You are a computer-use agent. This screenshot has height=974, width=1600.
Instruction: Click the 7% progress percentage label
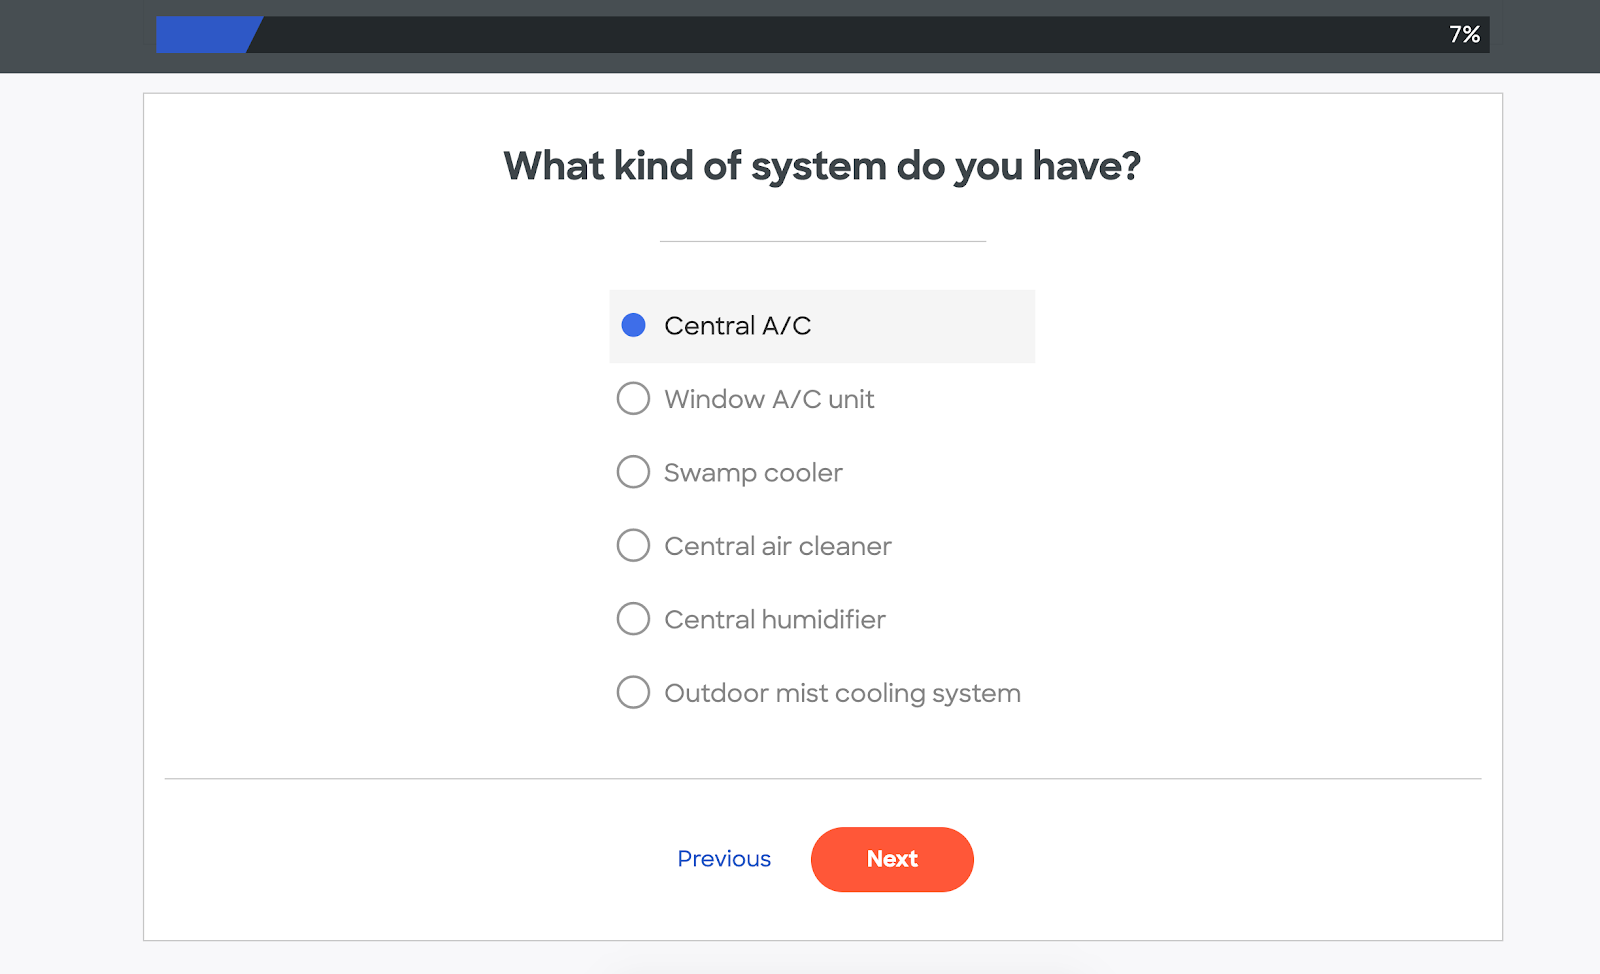pyautogui.click(x=1464, y=35)
